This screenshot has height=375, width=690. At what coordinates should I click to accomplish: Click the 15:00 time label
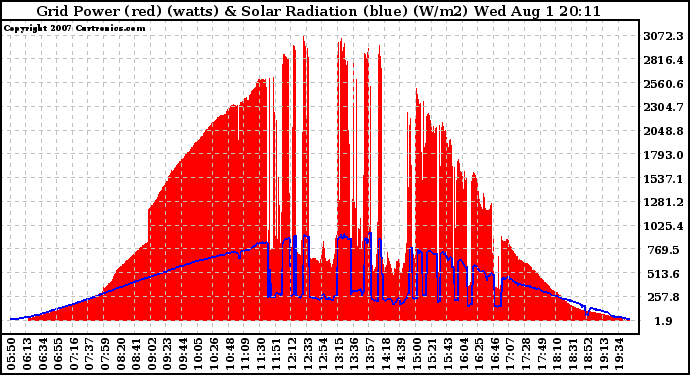click(417, 354)
